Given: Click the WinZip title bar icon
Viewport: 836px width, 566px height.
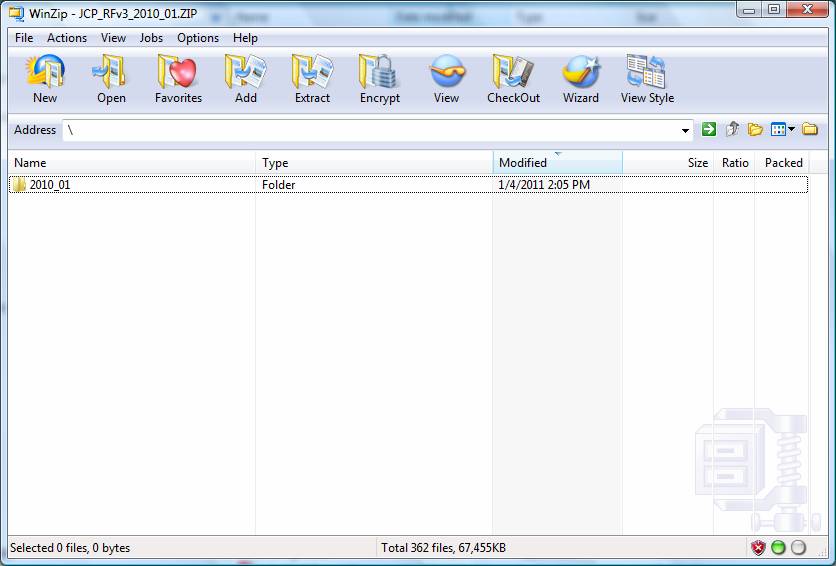Looking at the screenshot, I should click(x=17, y=13).
